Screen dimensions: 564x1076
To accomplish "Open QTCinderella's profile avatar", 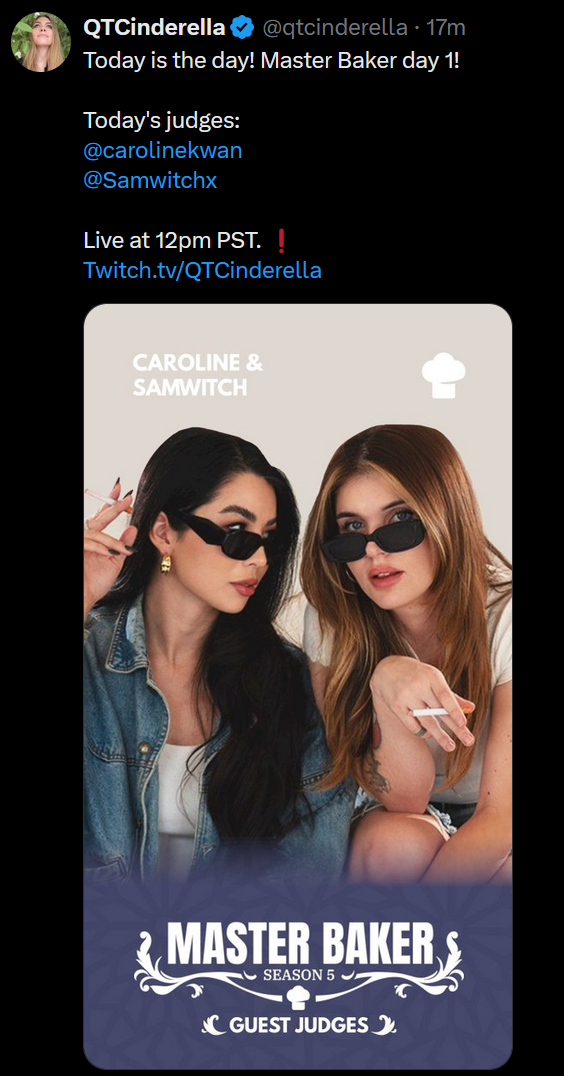I will [x=40, y=42].
